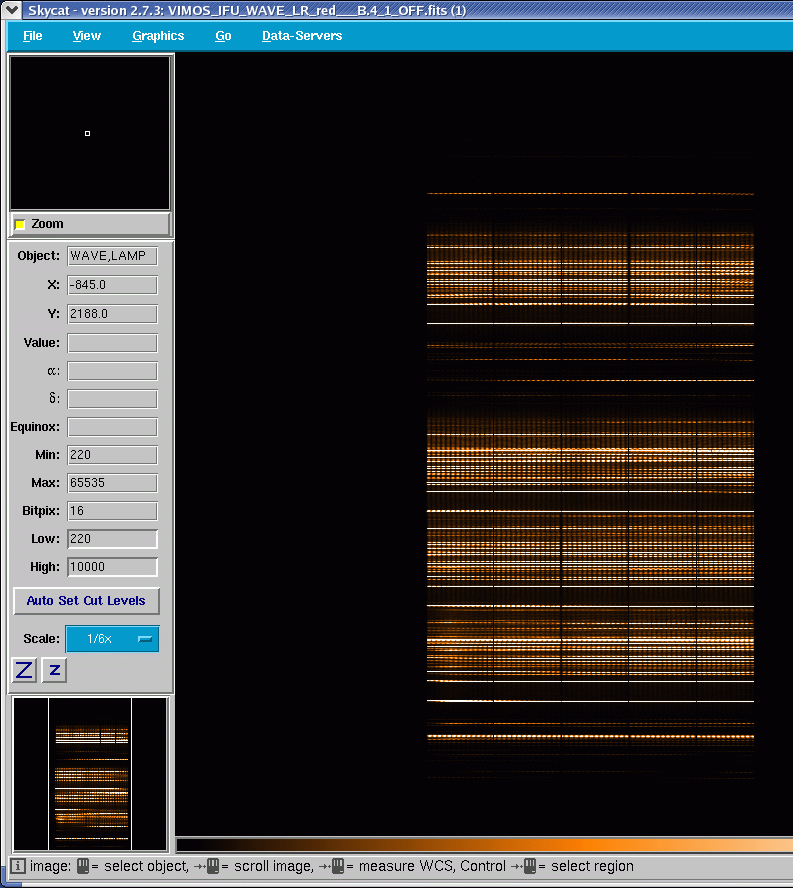Toggle the Zoom window checkbox
This screenshot has width=793, height=888.
[x=20, y=224]
